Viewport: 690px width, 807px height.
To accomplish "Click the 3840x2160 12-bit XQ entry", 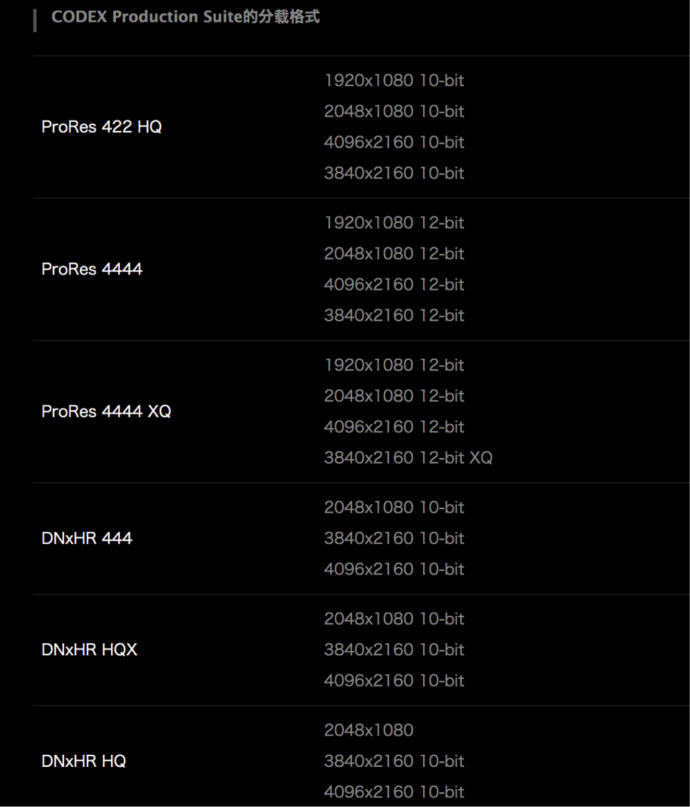I will 408,458.
